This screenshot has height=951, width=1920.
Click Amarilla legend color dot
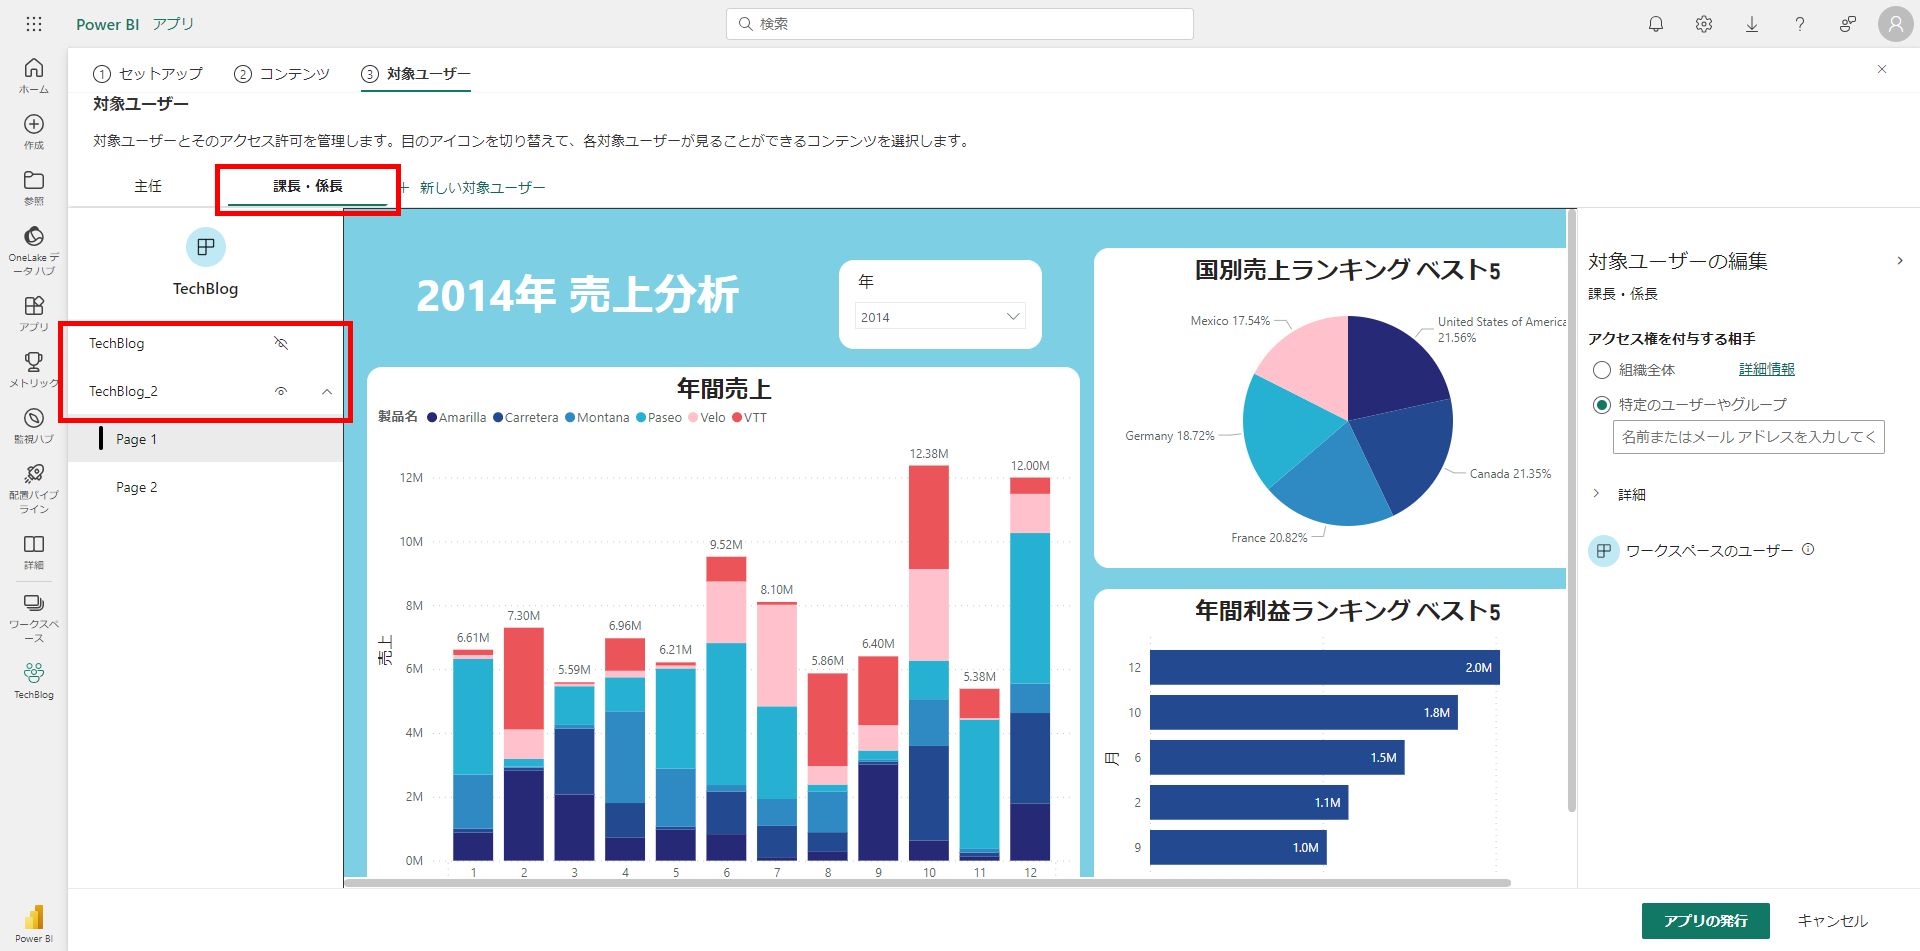click(432, 418)
